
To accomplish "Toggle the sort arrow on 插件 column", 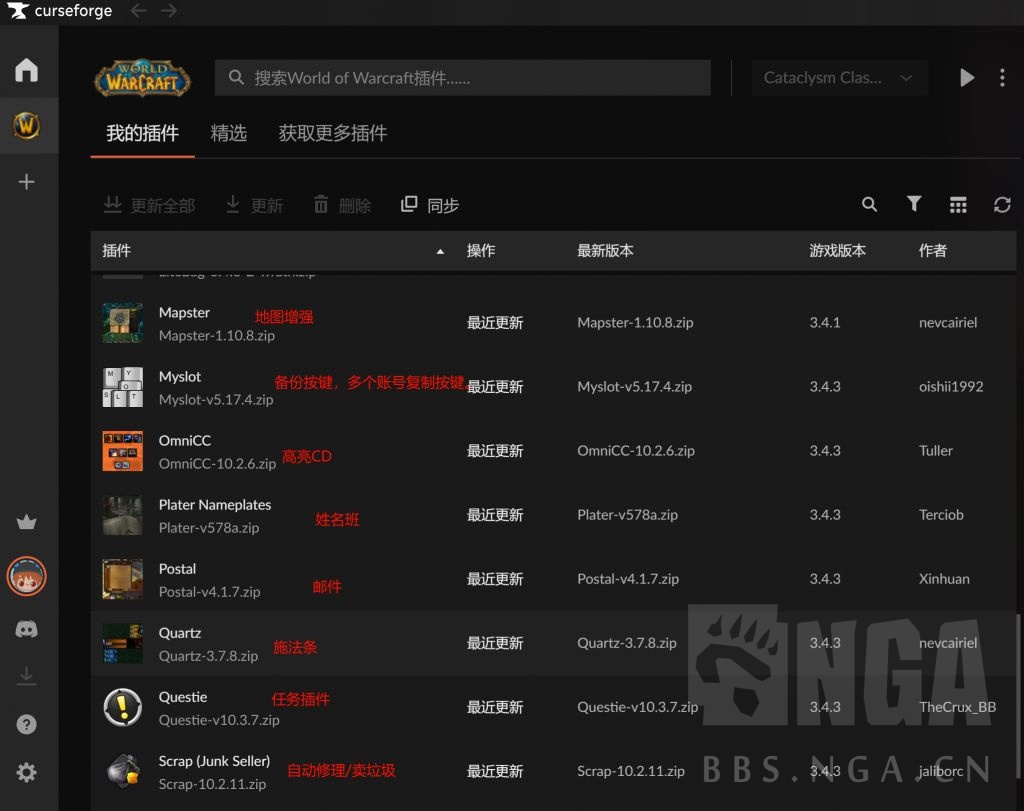I will point(440,251).
